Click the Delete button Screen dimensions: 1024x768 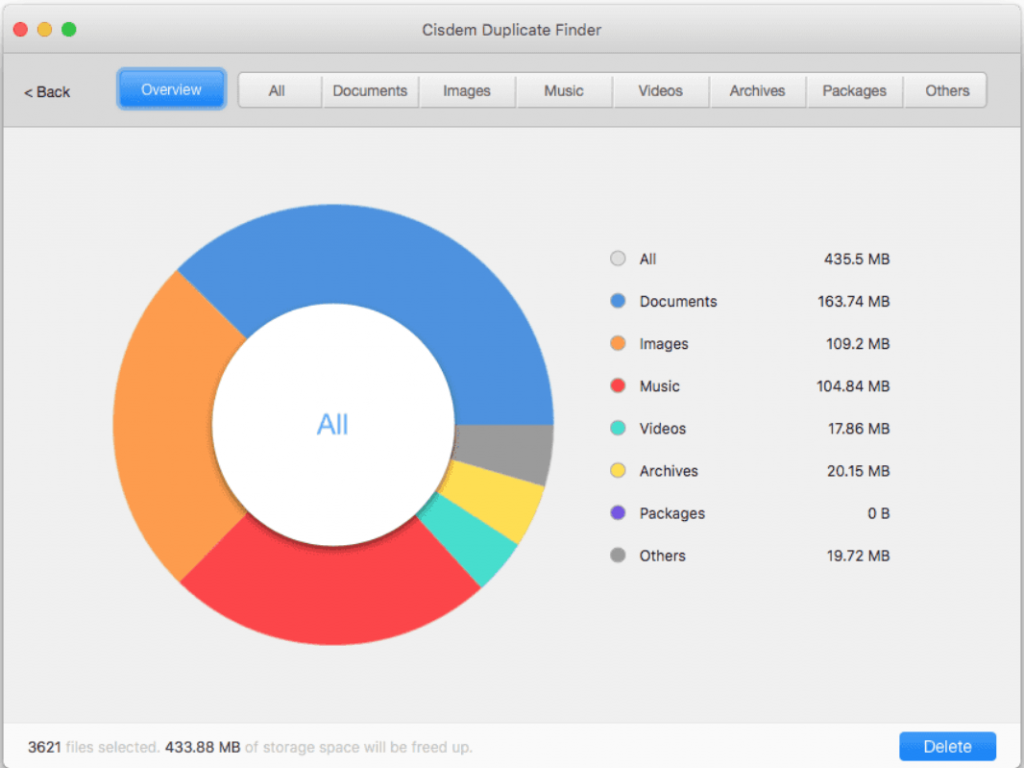947,746
